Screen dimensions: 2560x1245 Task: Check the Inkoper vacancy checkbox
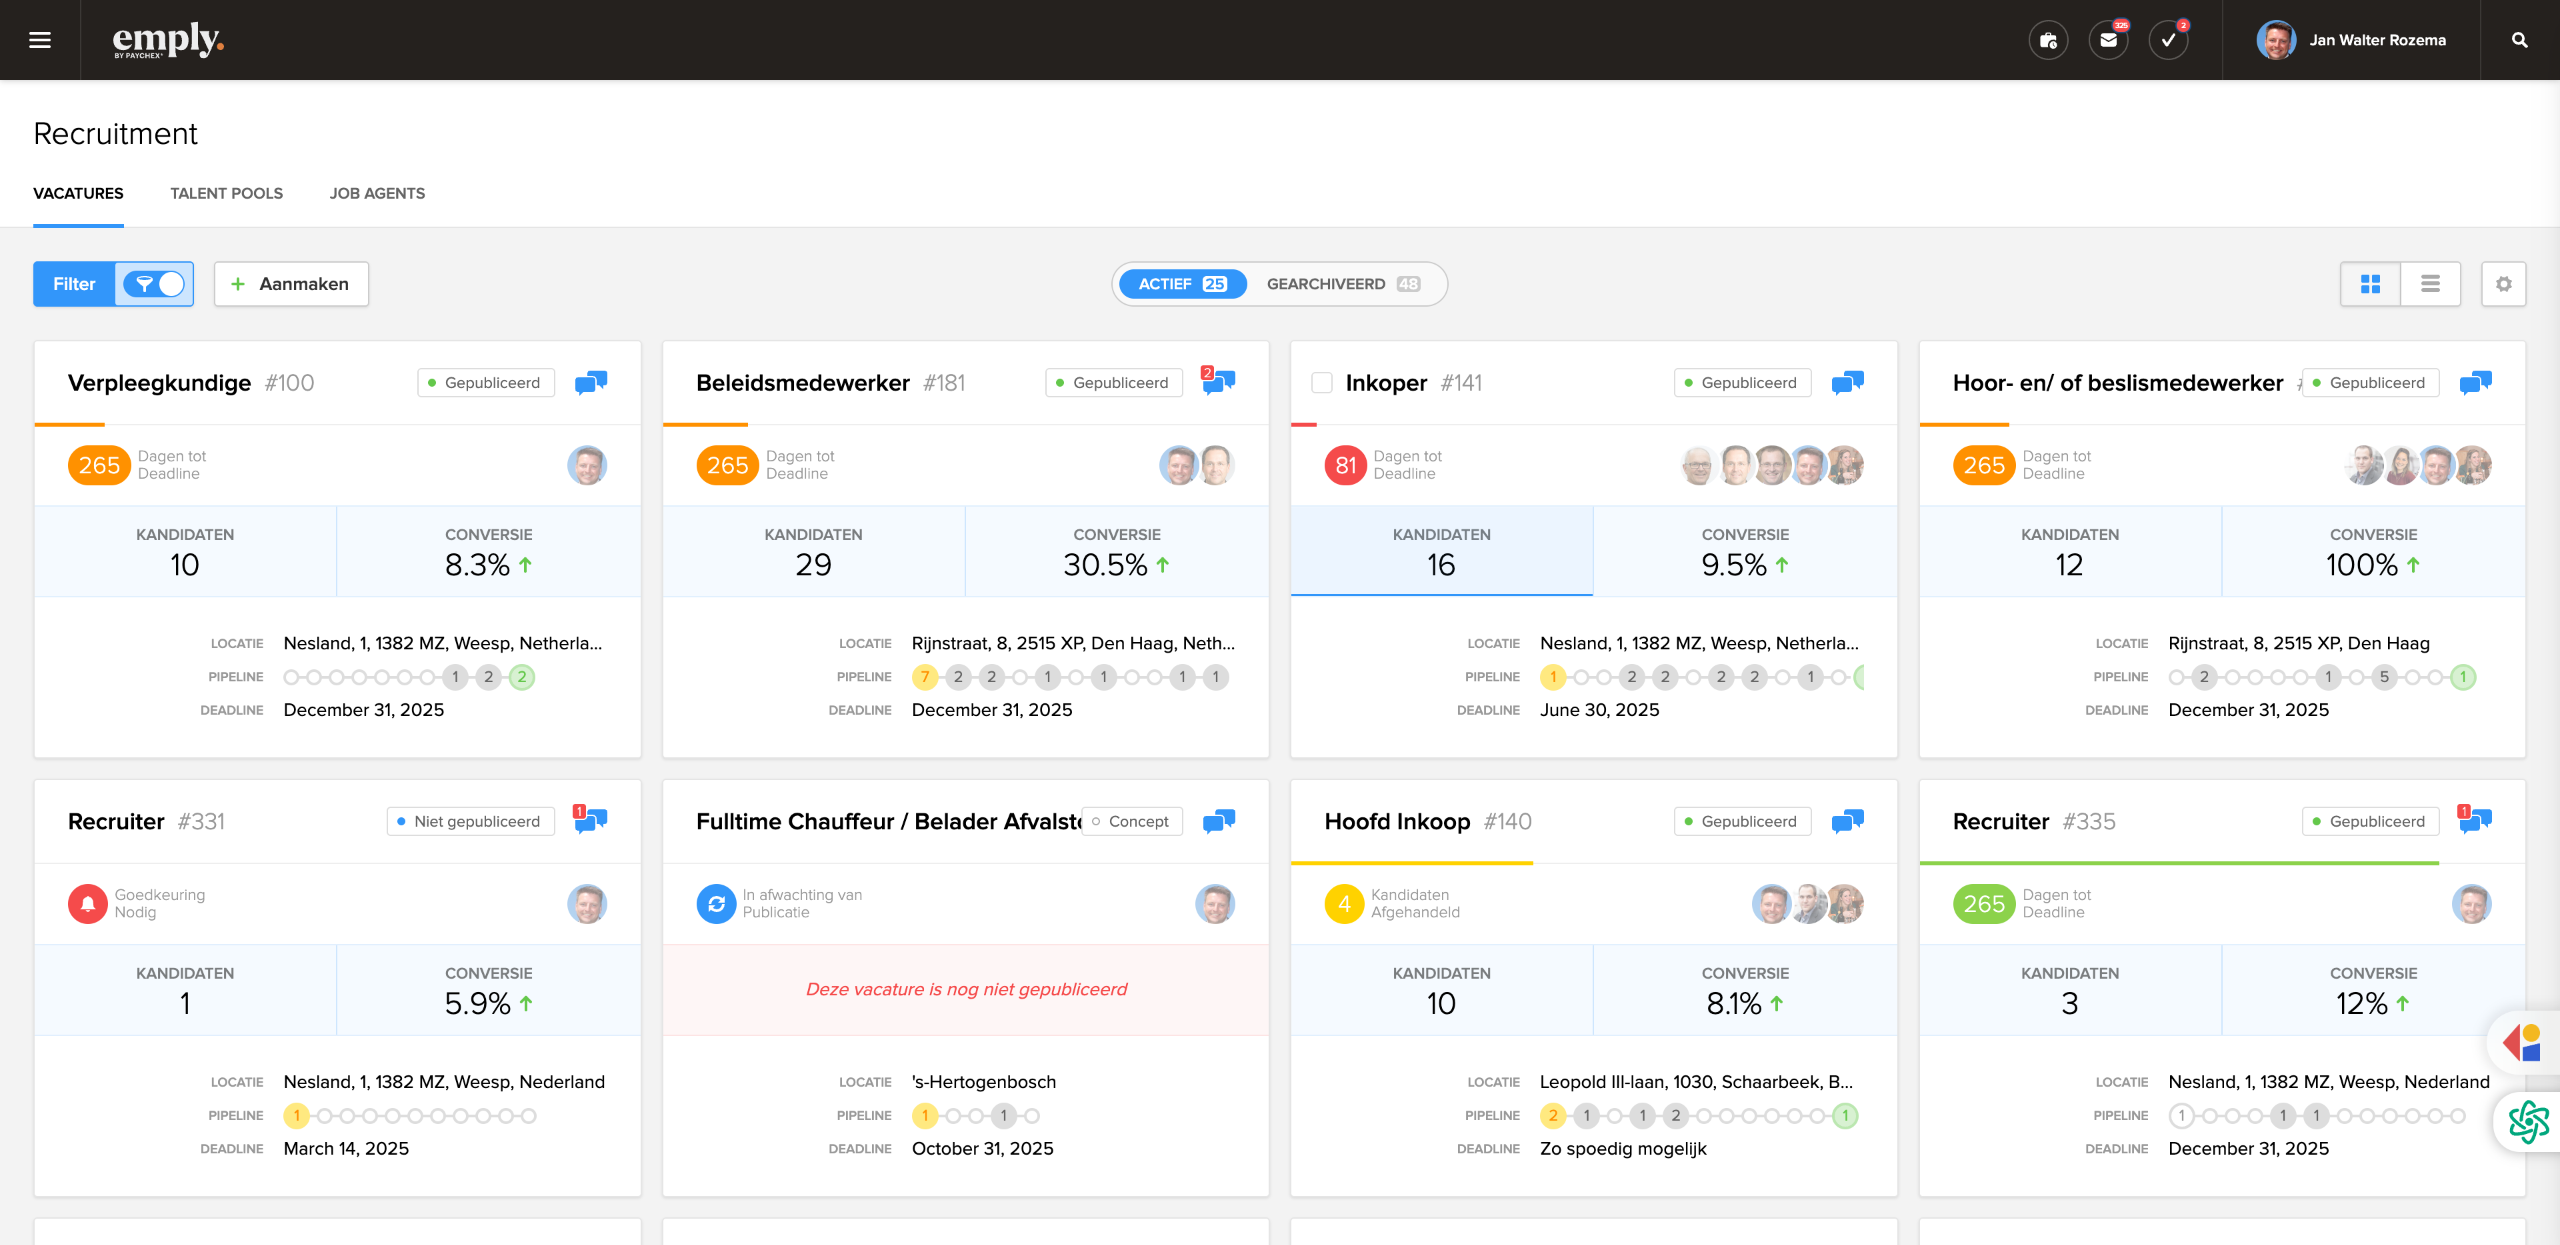(x=1322, y=383)
